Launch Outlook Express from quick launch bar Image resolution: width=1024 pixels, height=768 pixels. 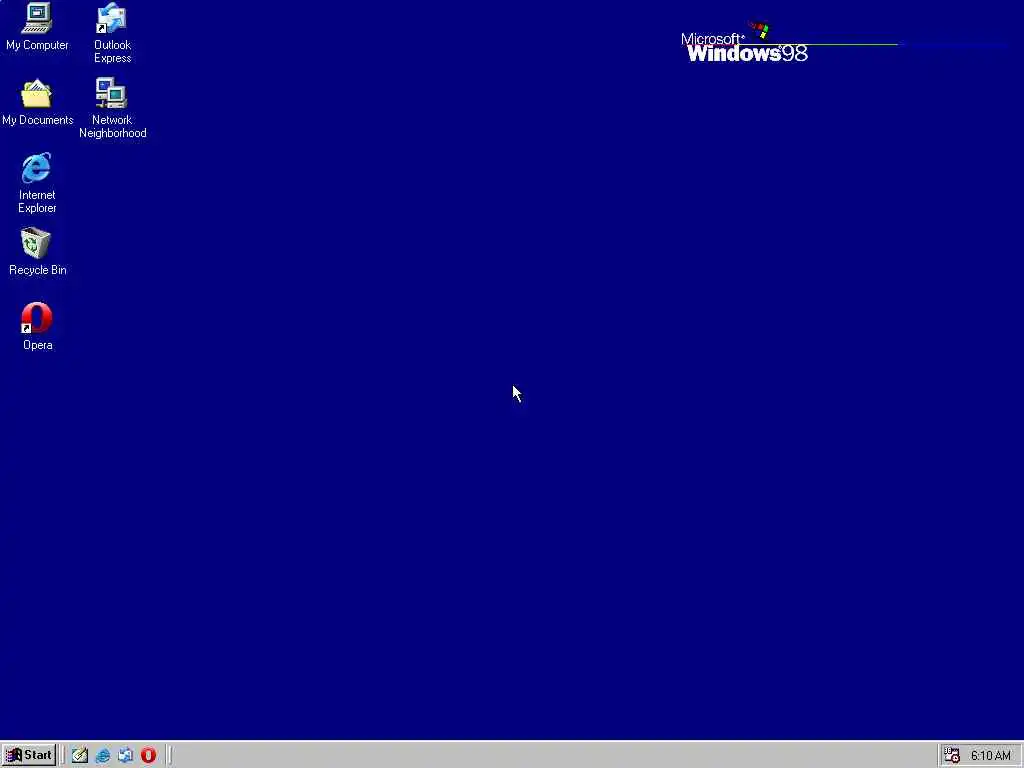click(125, 755)
